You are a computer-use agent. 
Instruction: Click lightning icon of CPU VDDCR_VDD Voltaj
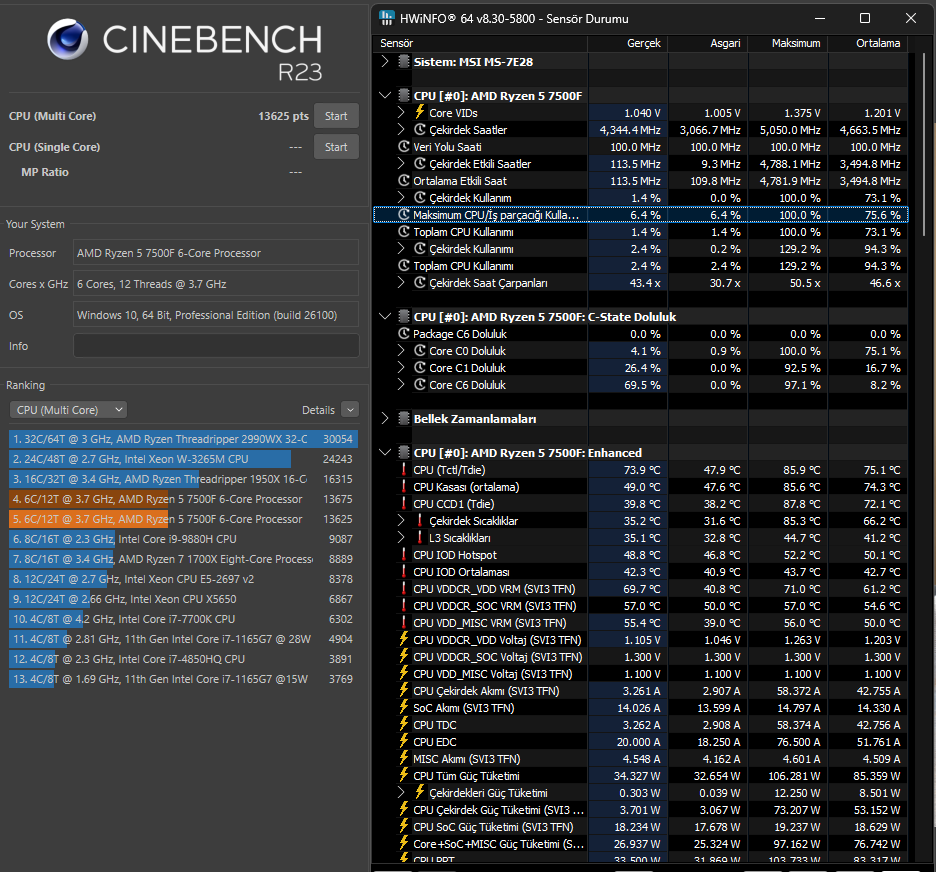404,639
